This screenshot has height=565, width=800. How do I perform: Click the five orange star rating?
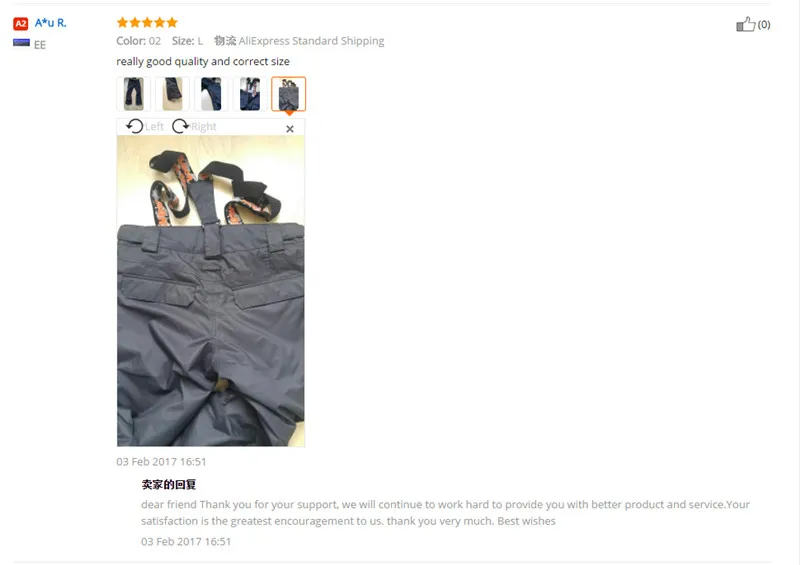[147, 22]
